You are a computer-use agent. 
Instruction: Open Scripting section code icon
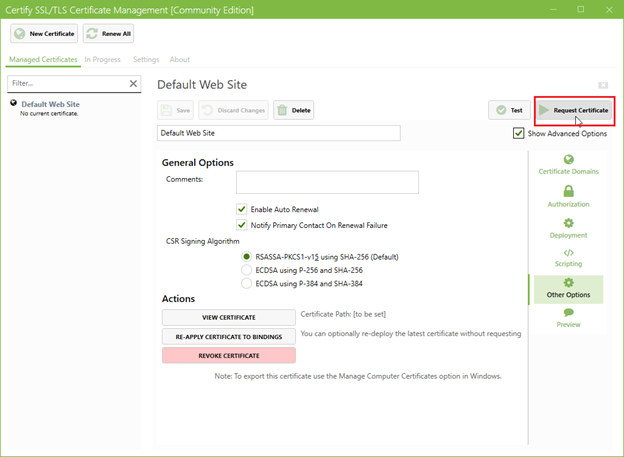[568, 258]
